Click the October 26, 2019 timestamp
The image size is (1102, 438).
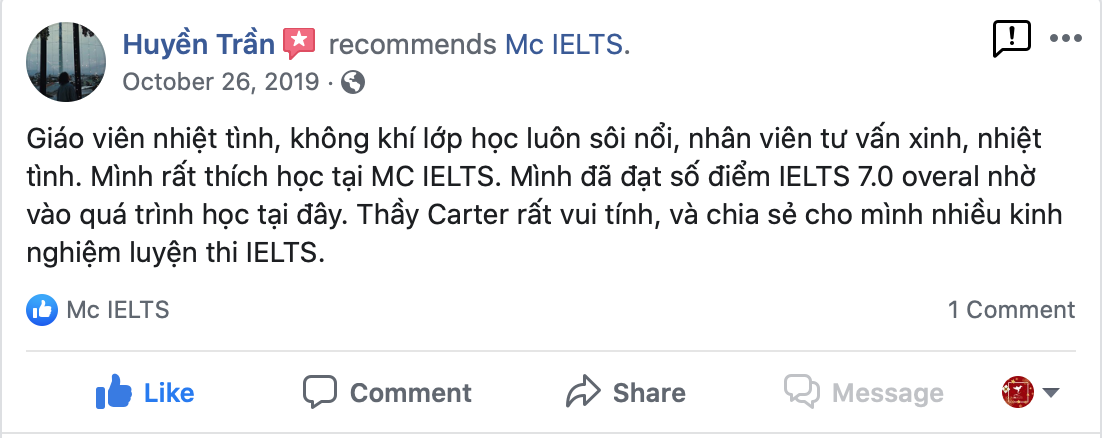220,83
